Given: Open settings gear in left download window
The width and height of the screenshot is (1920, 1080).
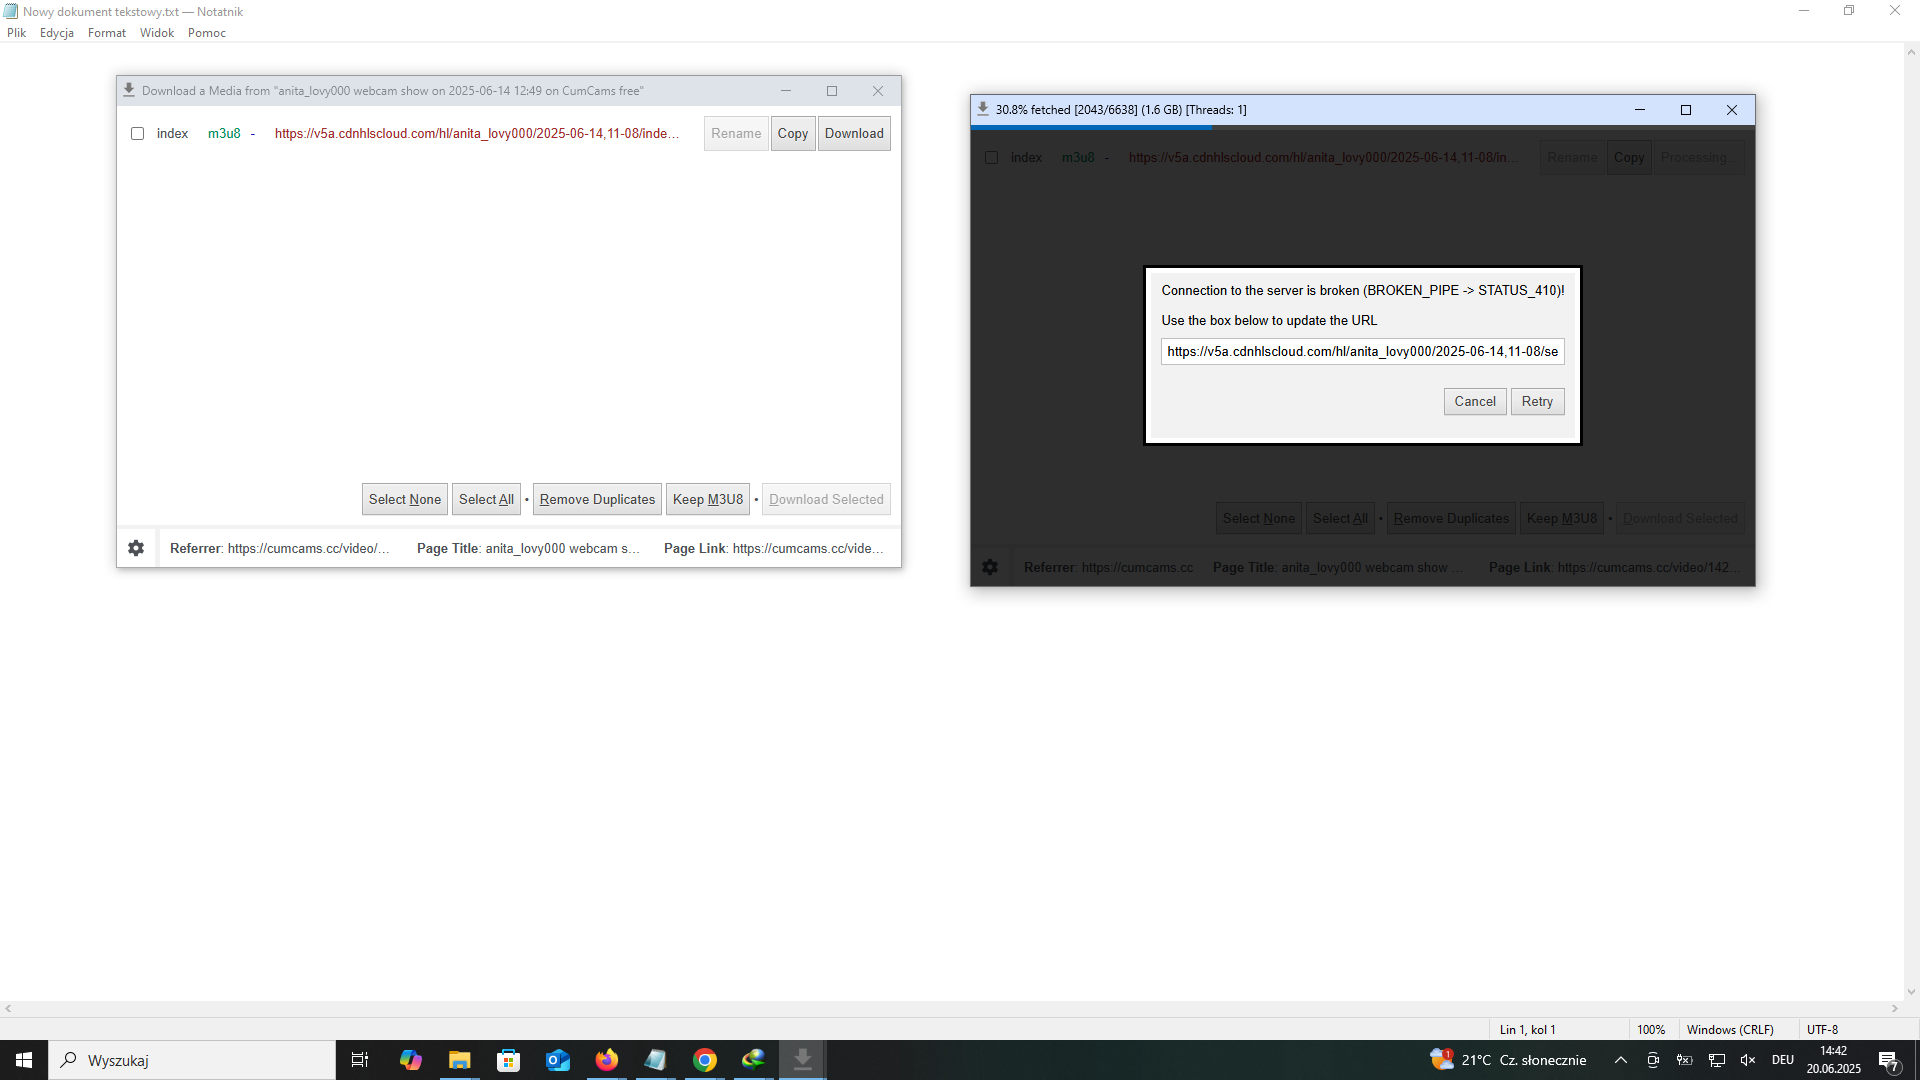Looking at the screenshot, I should pyautogui.click(x=136, y=548).
